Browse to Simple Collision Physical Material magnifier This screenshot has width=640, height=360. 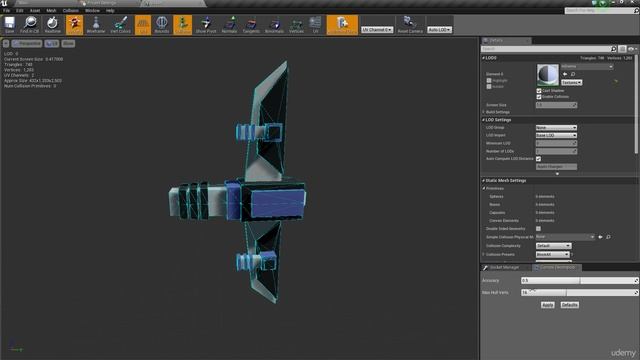[x=609, y=237]
